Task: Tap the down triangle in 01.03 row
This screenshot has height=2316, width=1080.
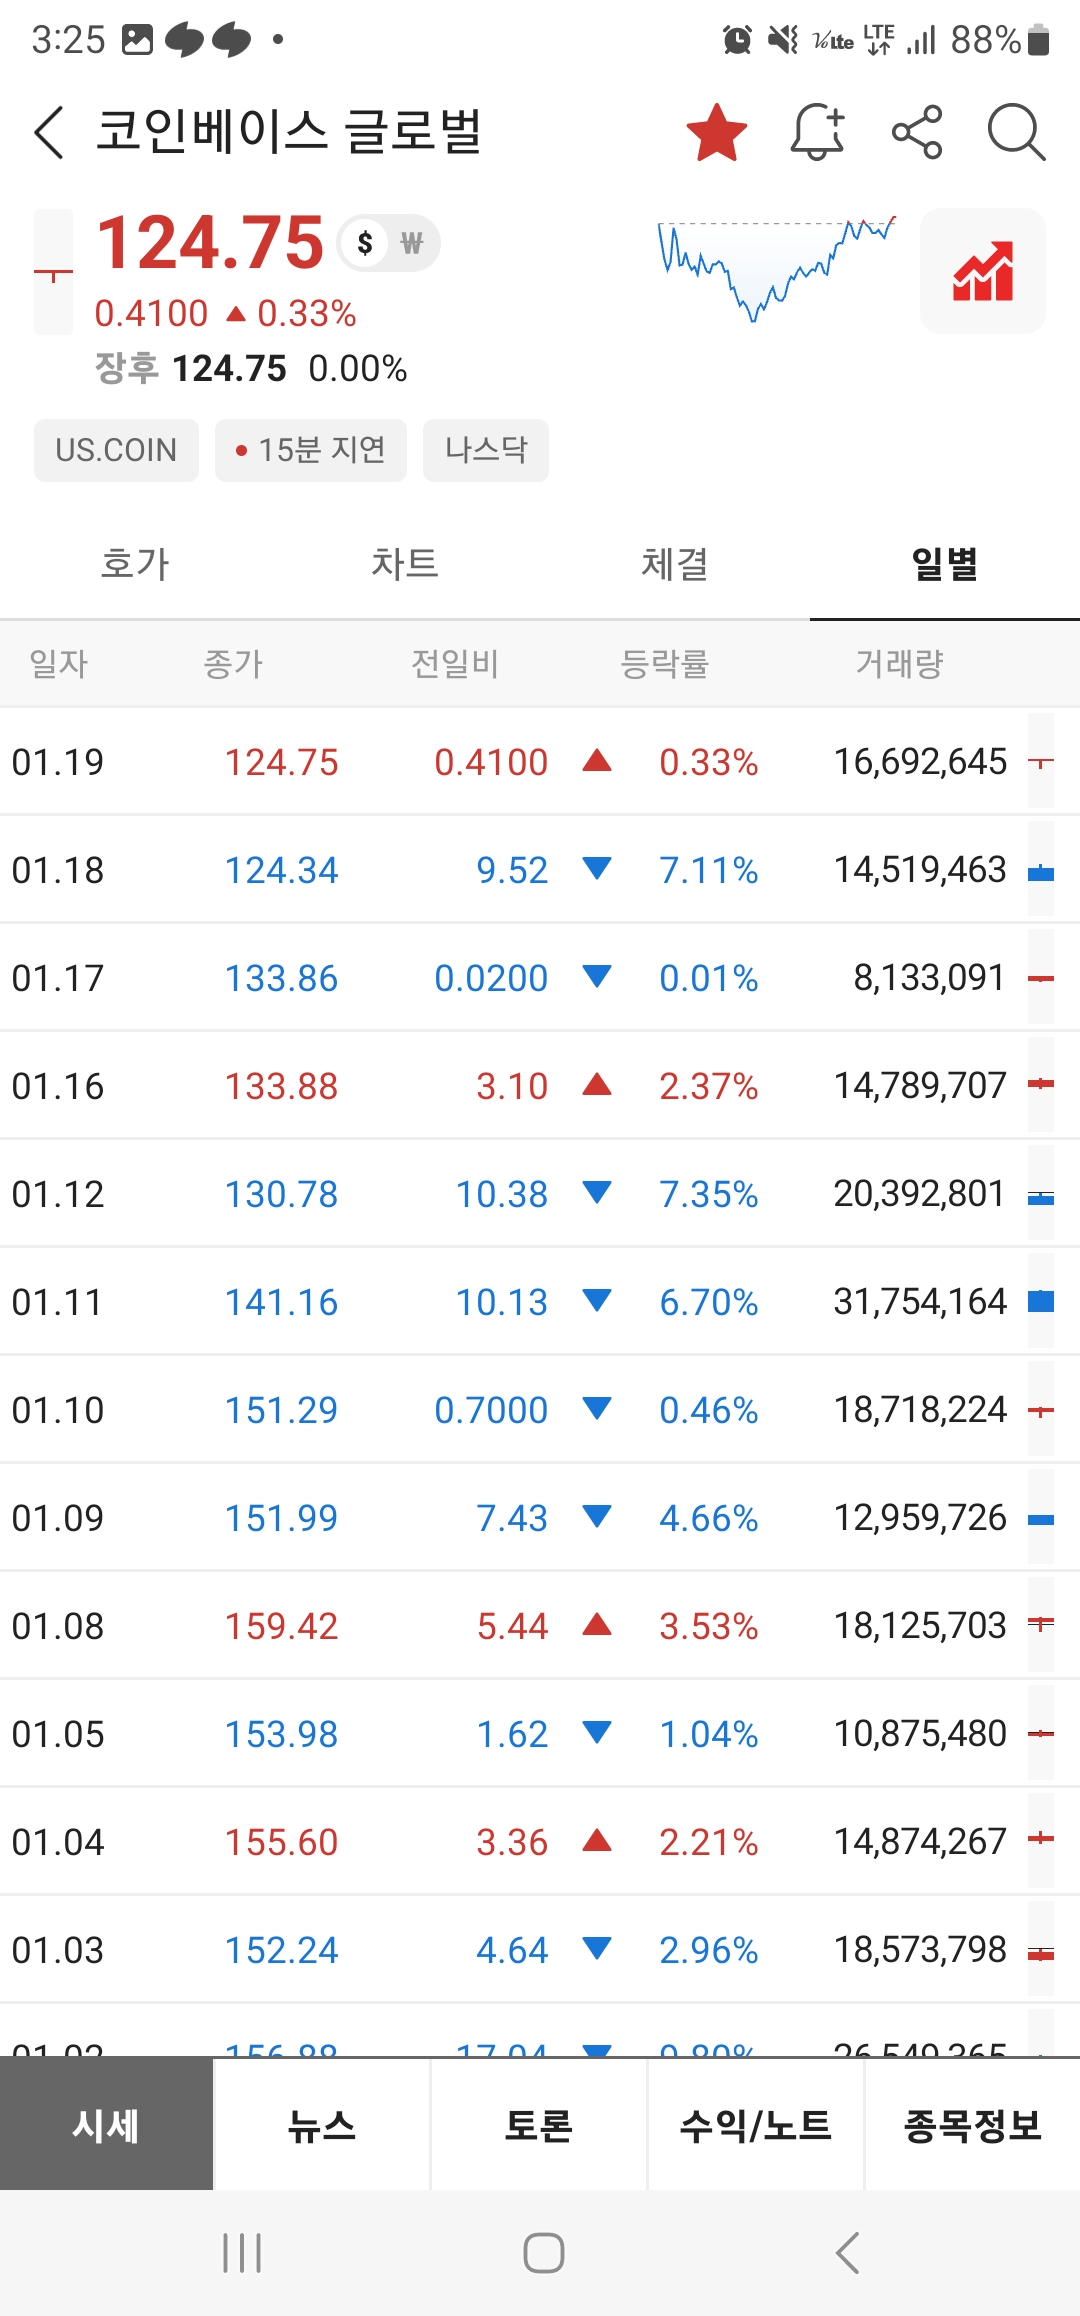Action: coord(597,1948)
